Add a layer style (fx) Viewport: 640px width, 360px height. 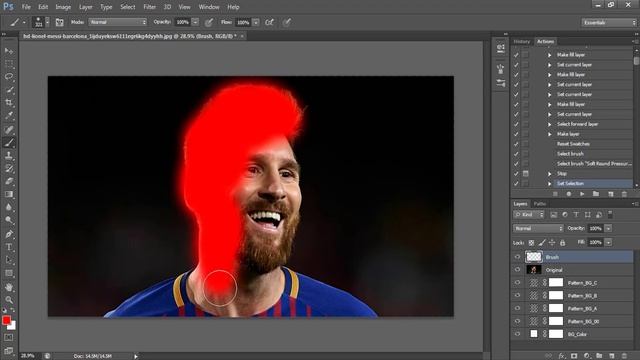coord(562,356)
